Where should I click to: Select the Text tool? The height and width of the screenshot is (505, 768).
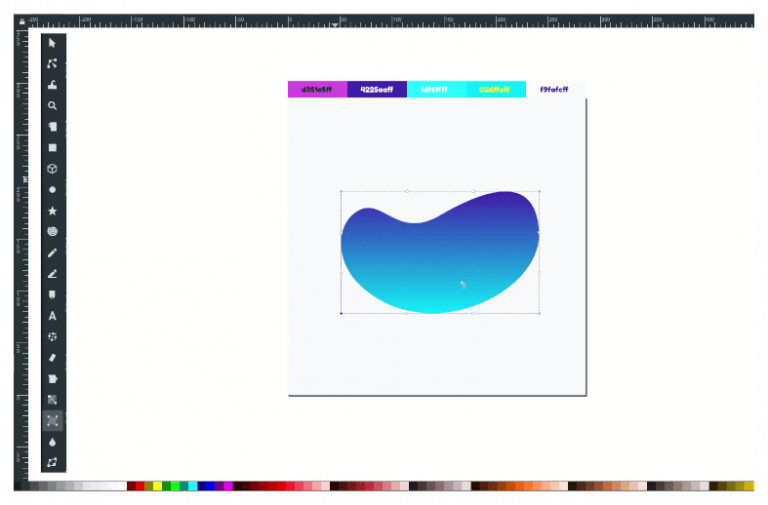click(x=52, y=316)
